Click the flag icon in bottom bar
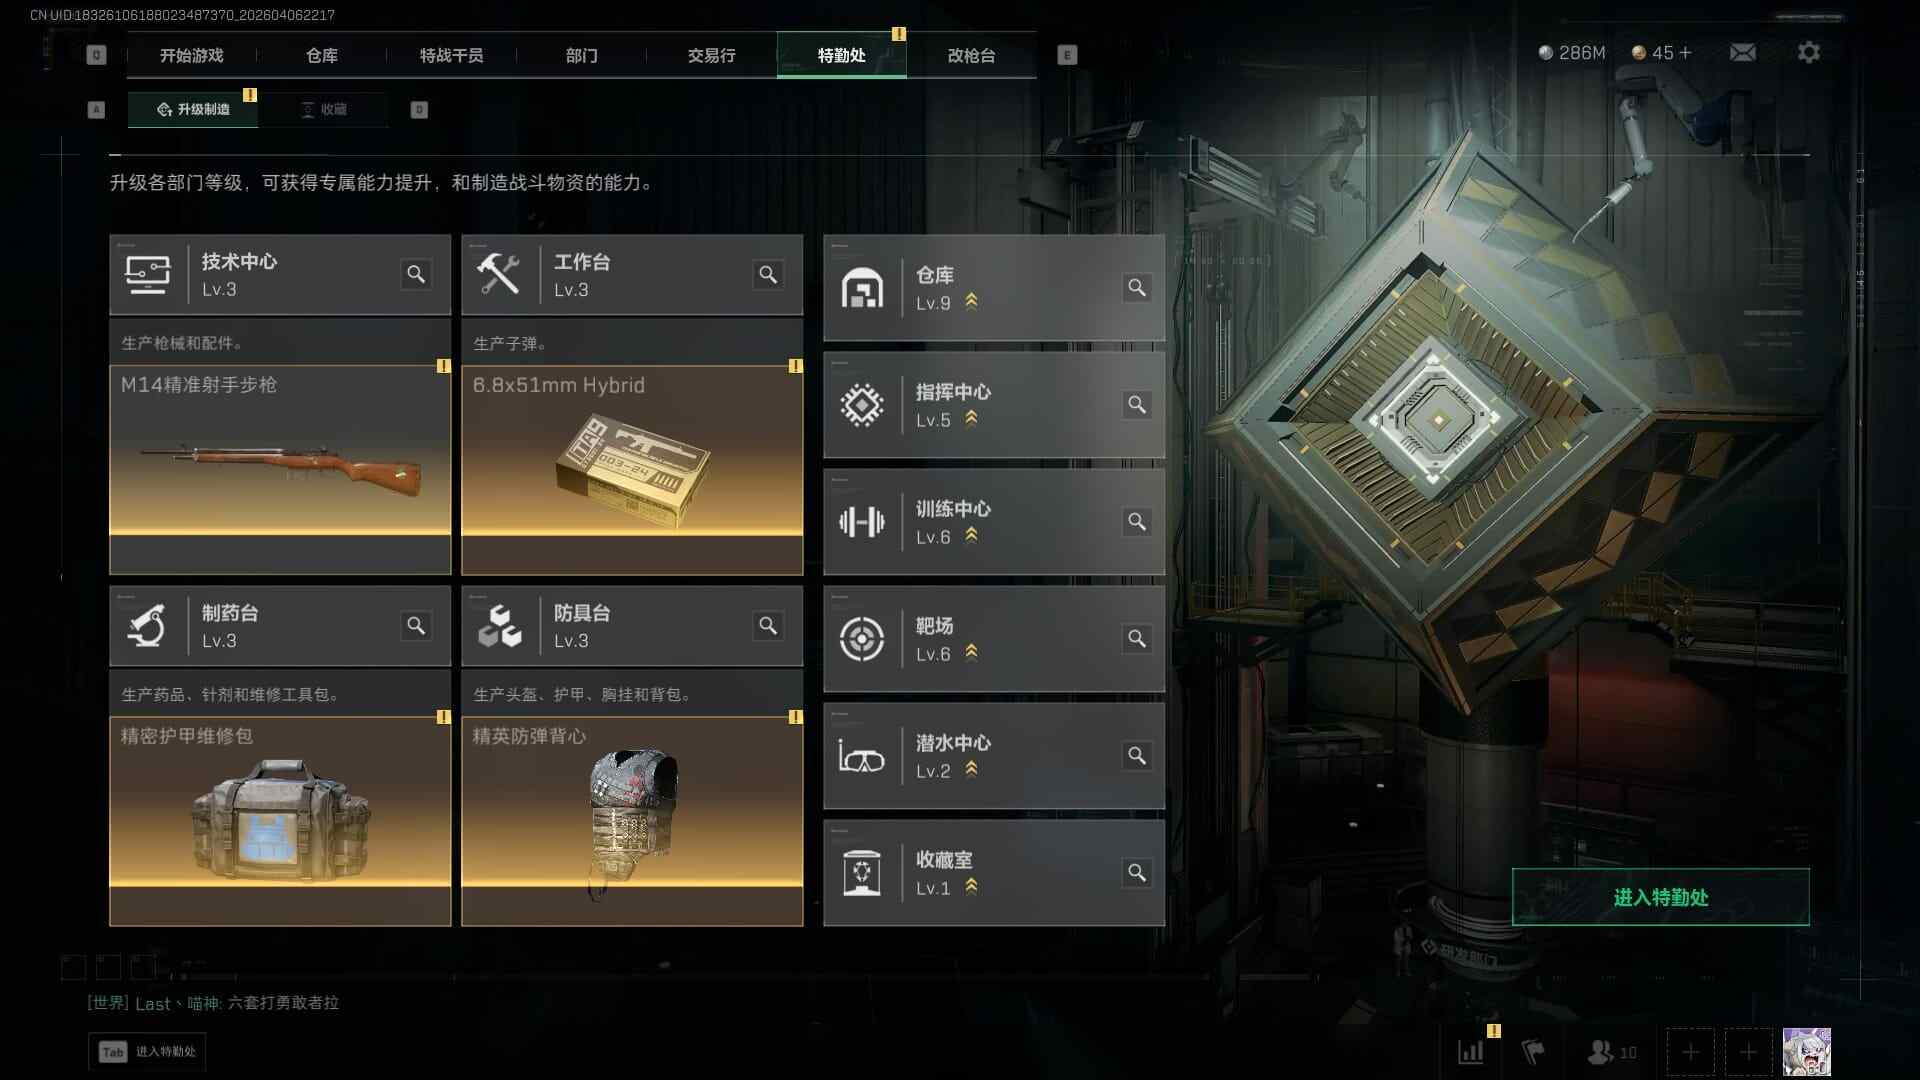1920x1080 pixels. point(1532,1052)
